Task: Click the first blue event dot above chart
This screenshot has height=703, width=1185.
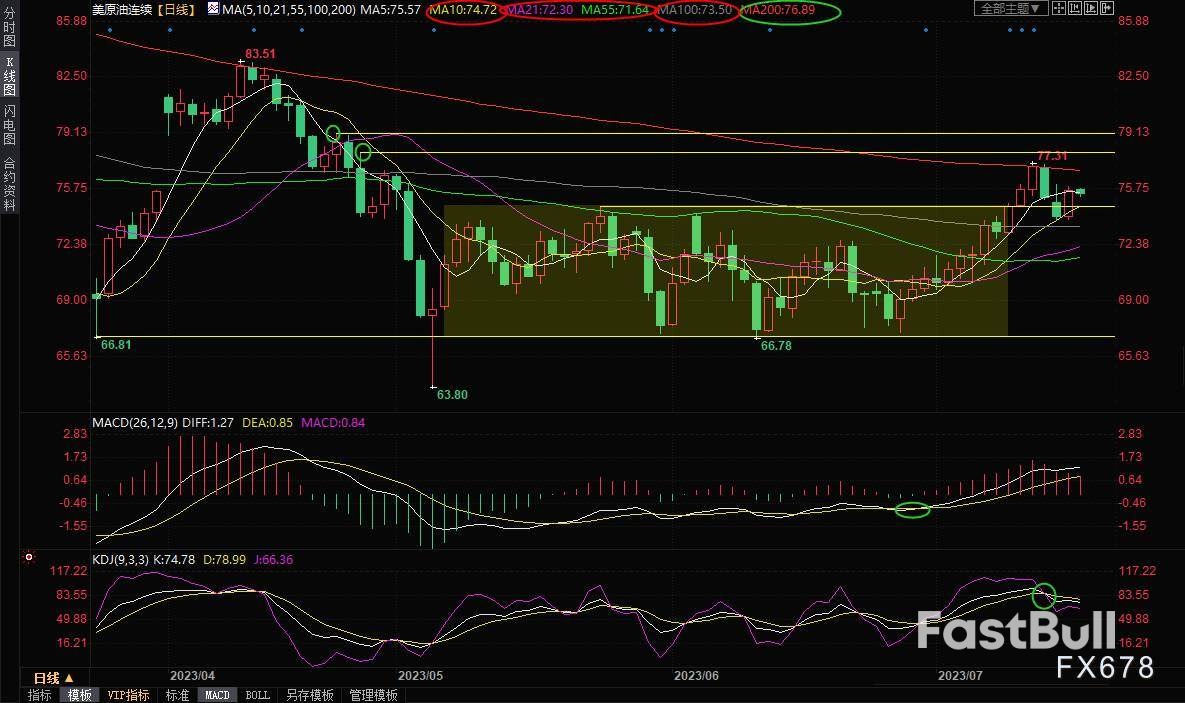Action: pos(109,30)
